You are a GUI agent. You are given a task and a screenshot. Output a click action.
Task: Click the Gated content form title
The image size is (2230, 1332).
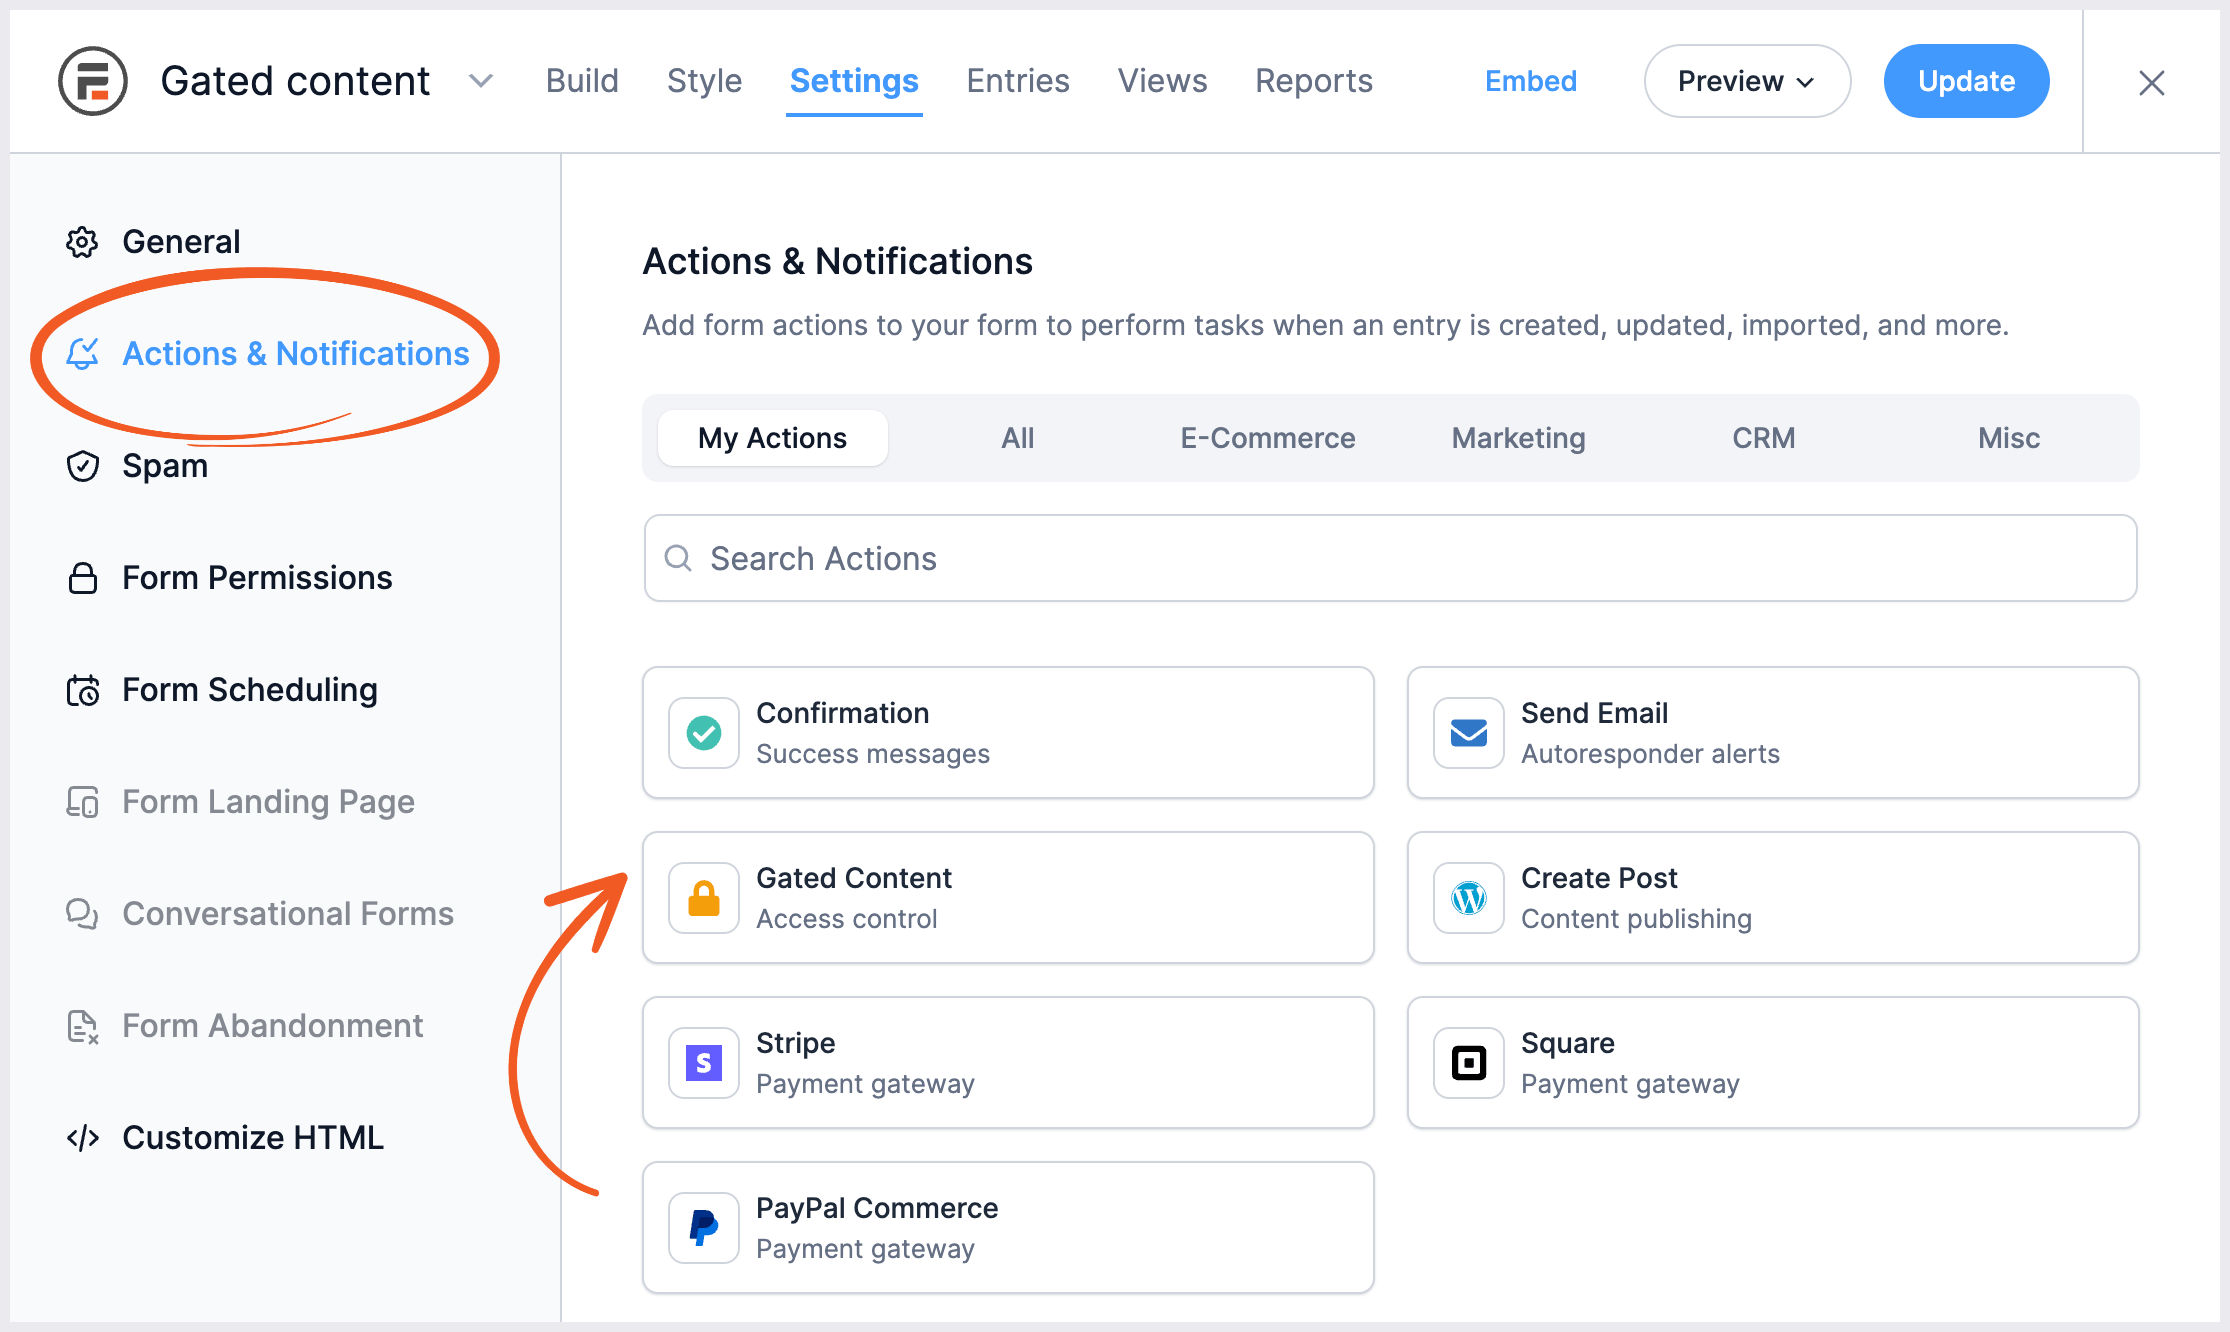[295, 81]
